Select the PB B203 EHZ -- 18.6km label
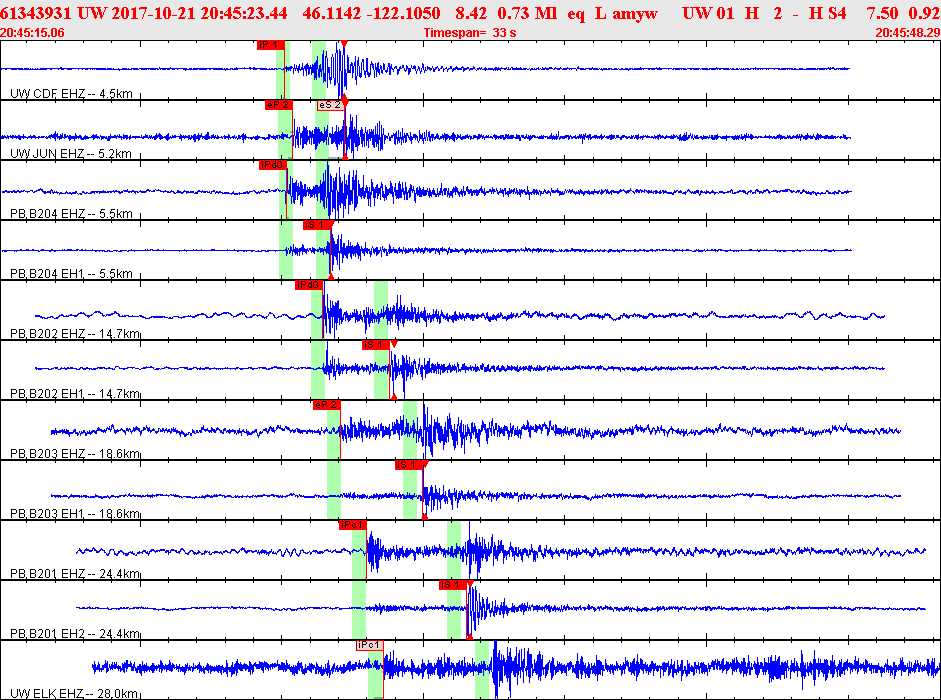 75,454
